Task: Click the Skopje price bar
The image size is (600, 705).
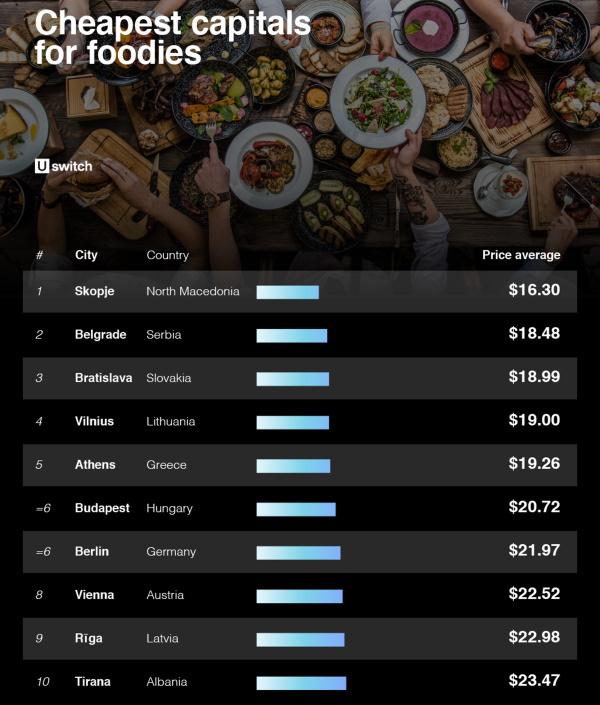Action: (287, 292)
